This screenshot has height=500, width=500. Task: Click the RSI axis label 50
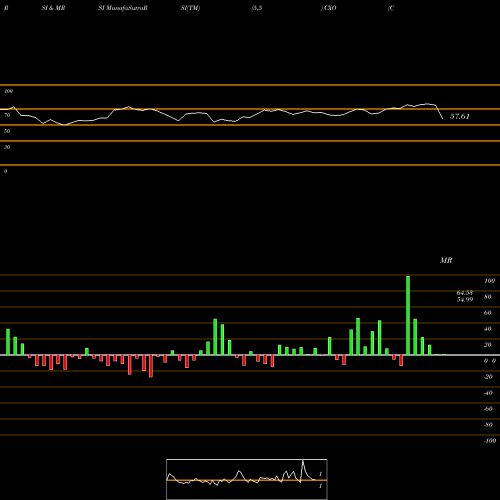pyautogui.click(x=7, y=131)
